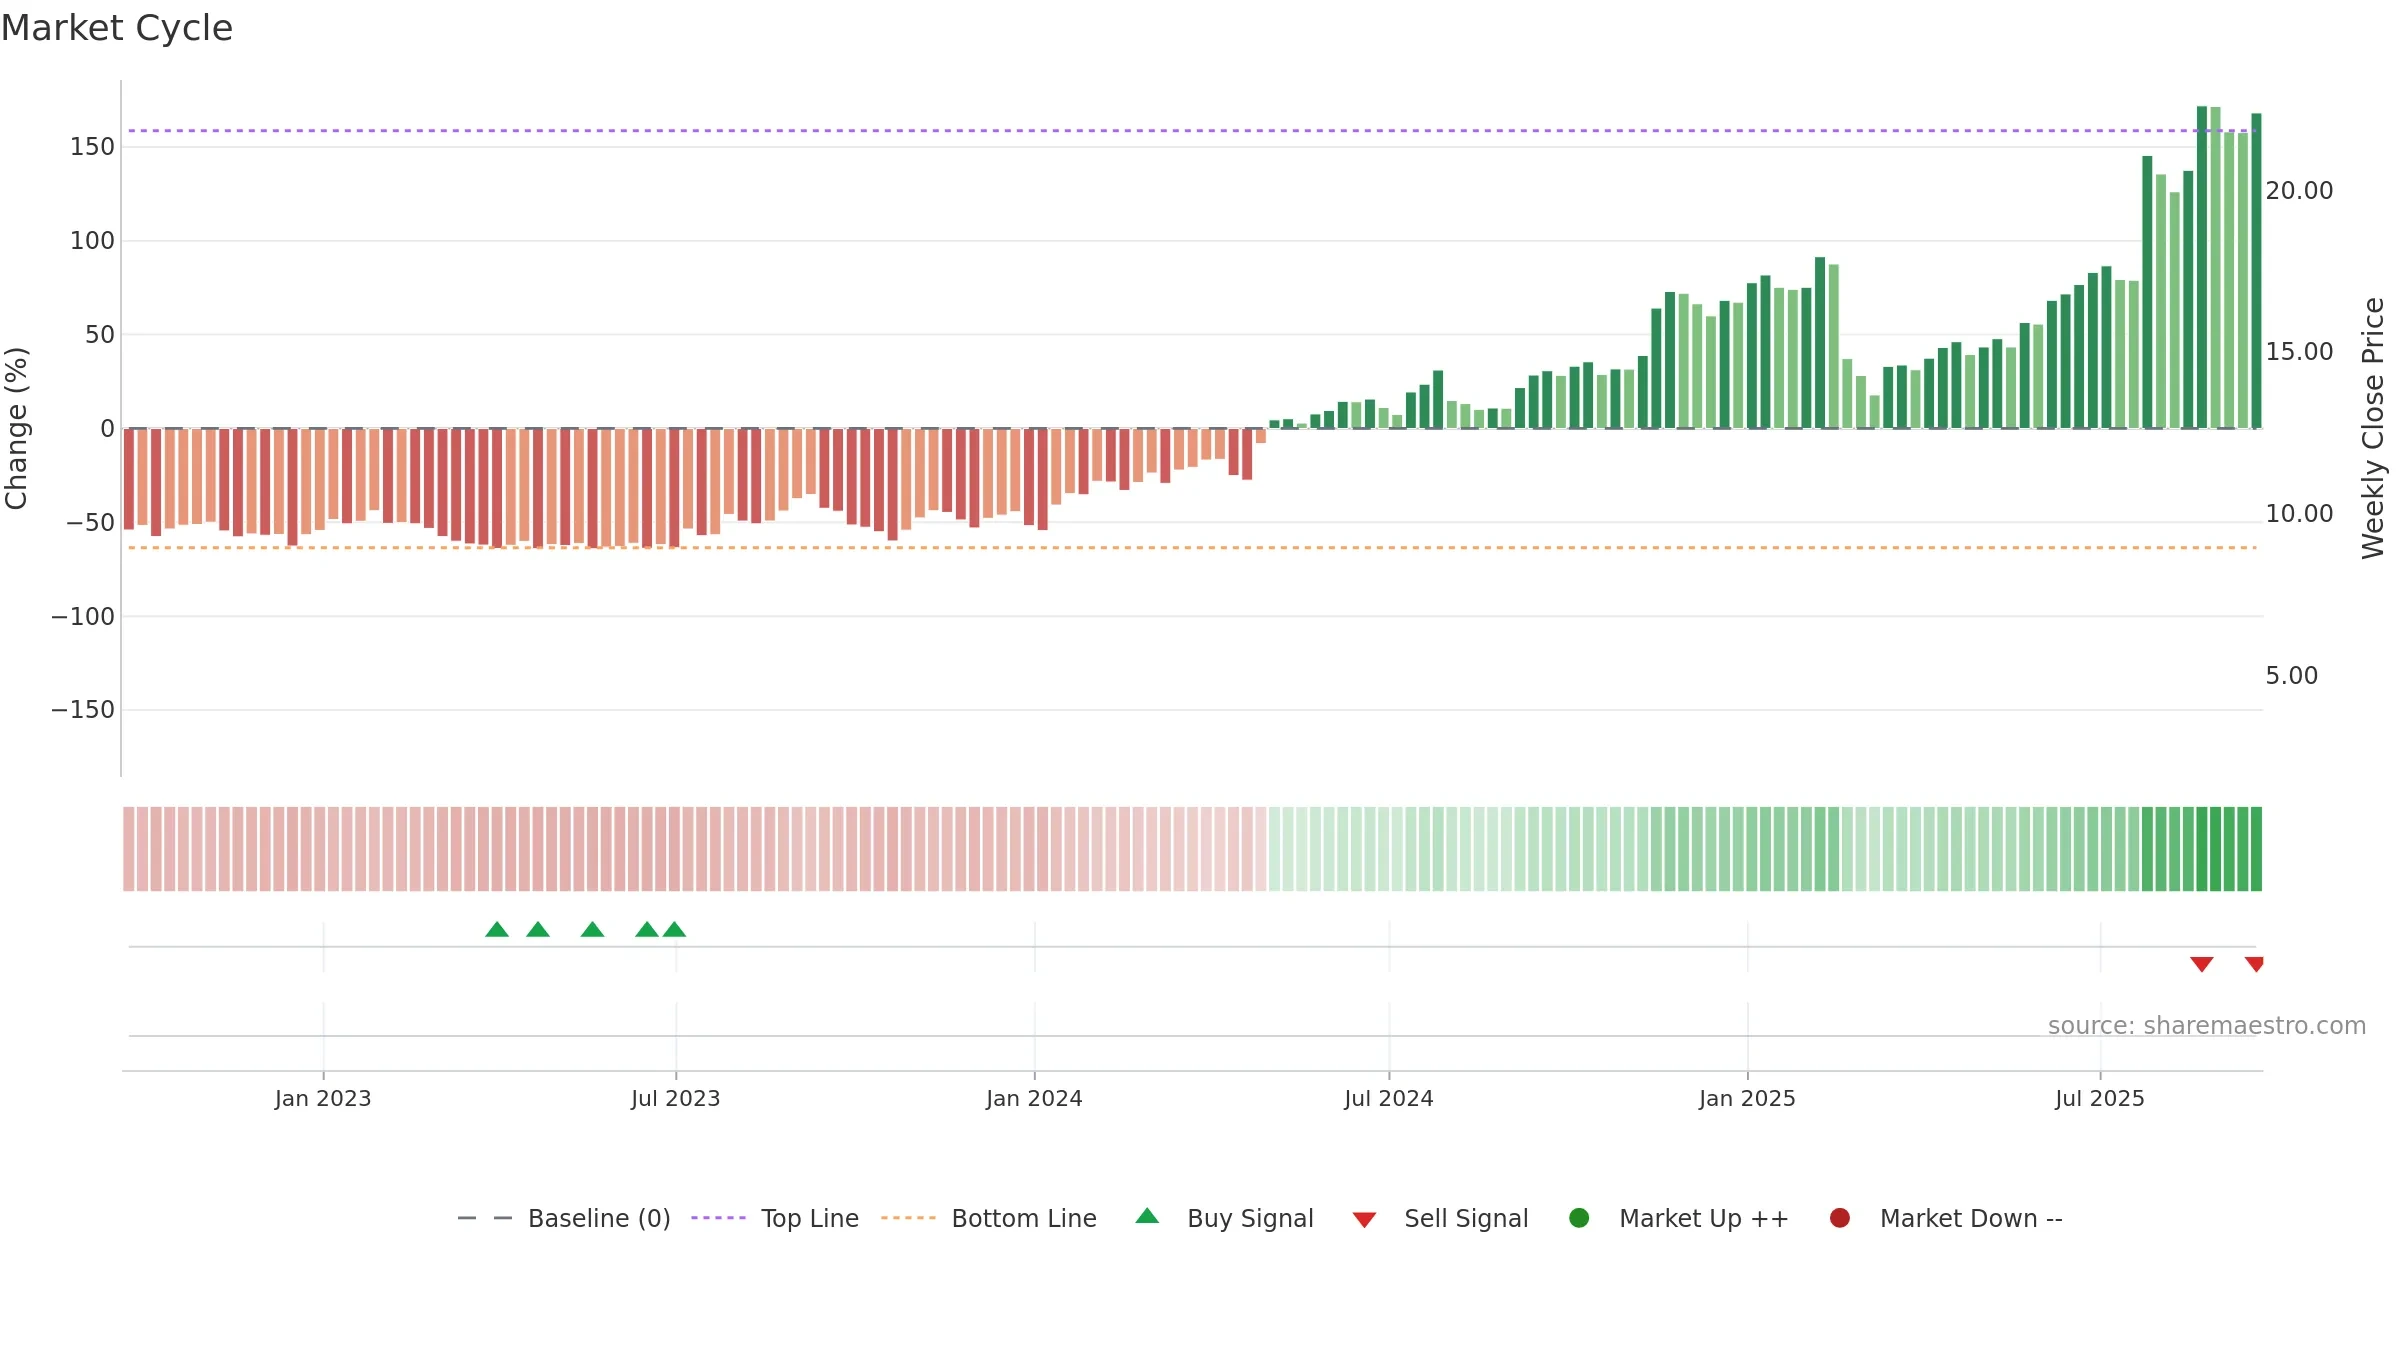Screen dimensions: 2400x1350
Task: Click the purple dotted top line on chart
Action: coord(1192,130)
